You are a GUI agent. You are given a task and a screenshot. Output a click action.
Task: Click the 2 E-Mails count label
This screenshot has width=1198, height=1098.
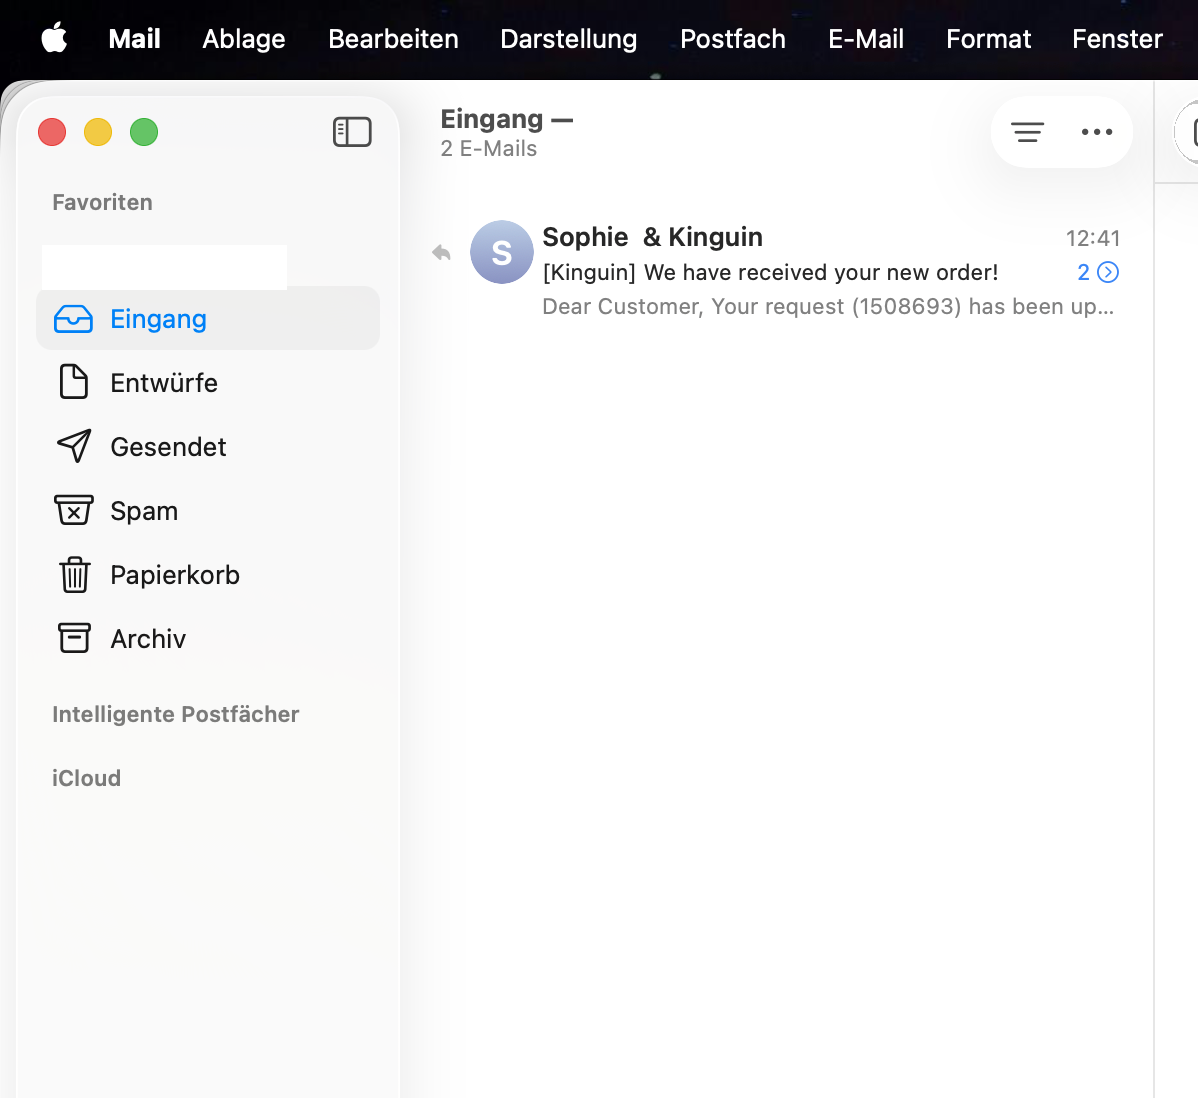click(x=488, y=148)
